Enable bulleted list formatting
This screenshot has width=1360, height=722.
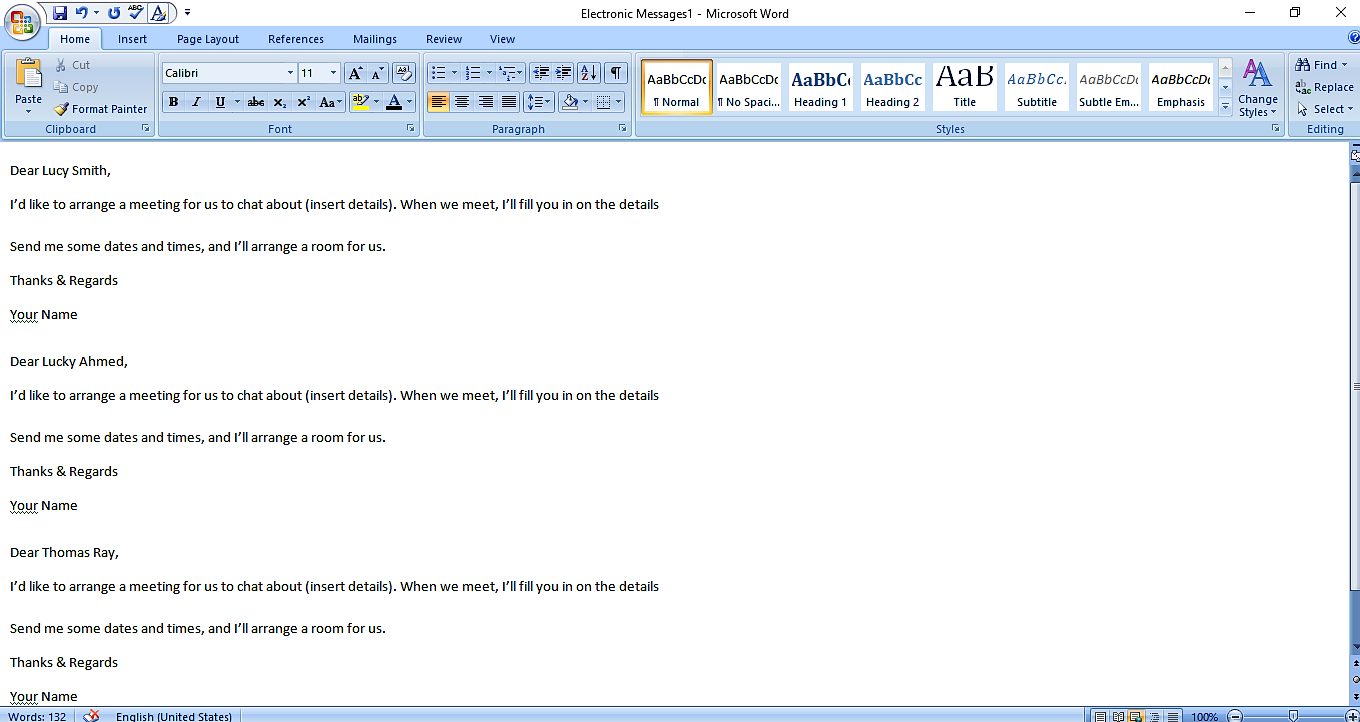click(437, 73)
